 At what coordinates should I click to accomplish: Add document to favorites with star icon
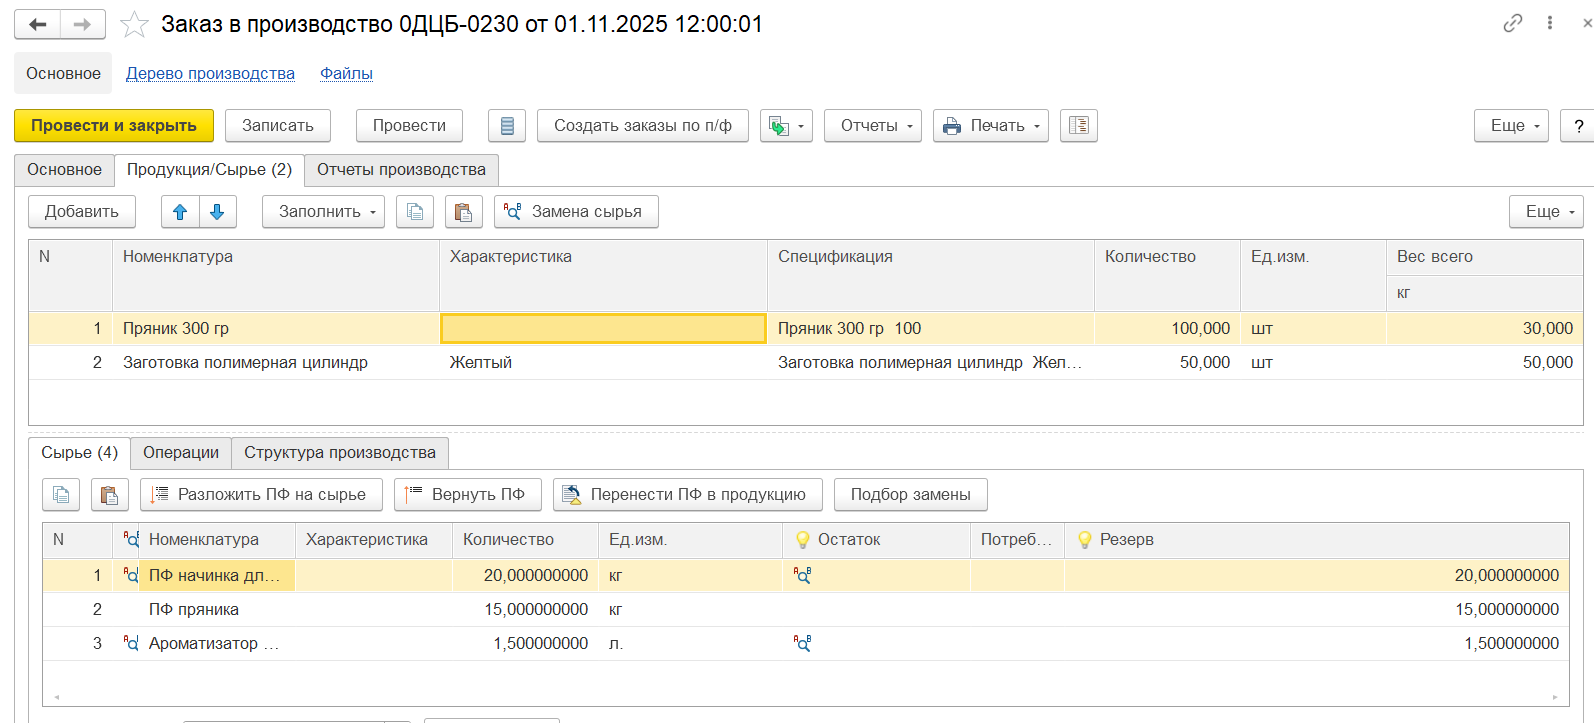(134, 25)
